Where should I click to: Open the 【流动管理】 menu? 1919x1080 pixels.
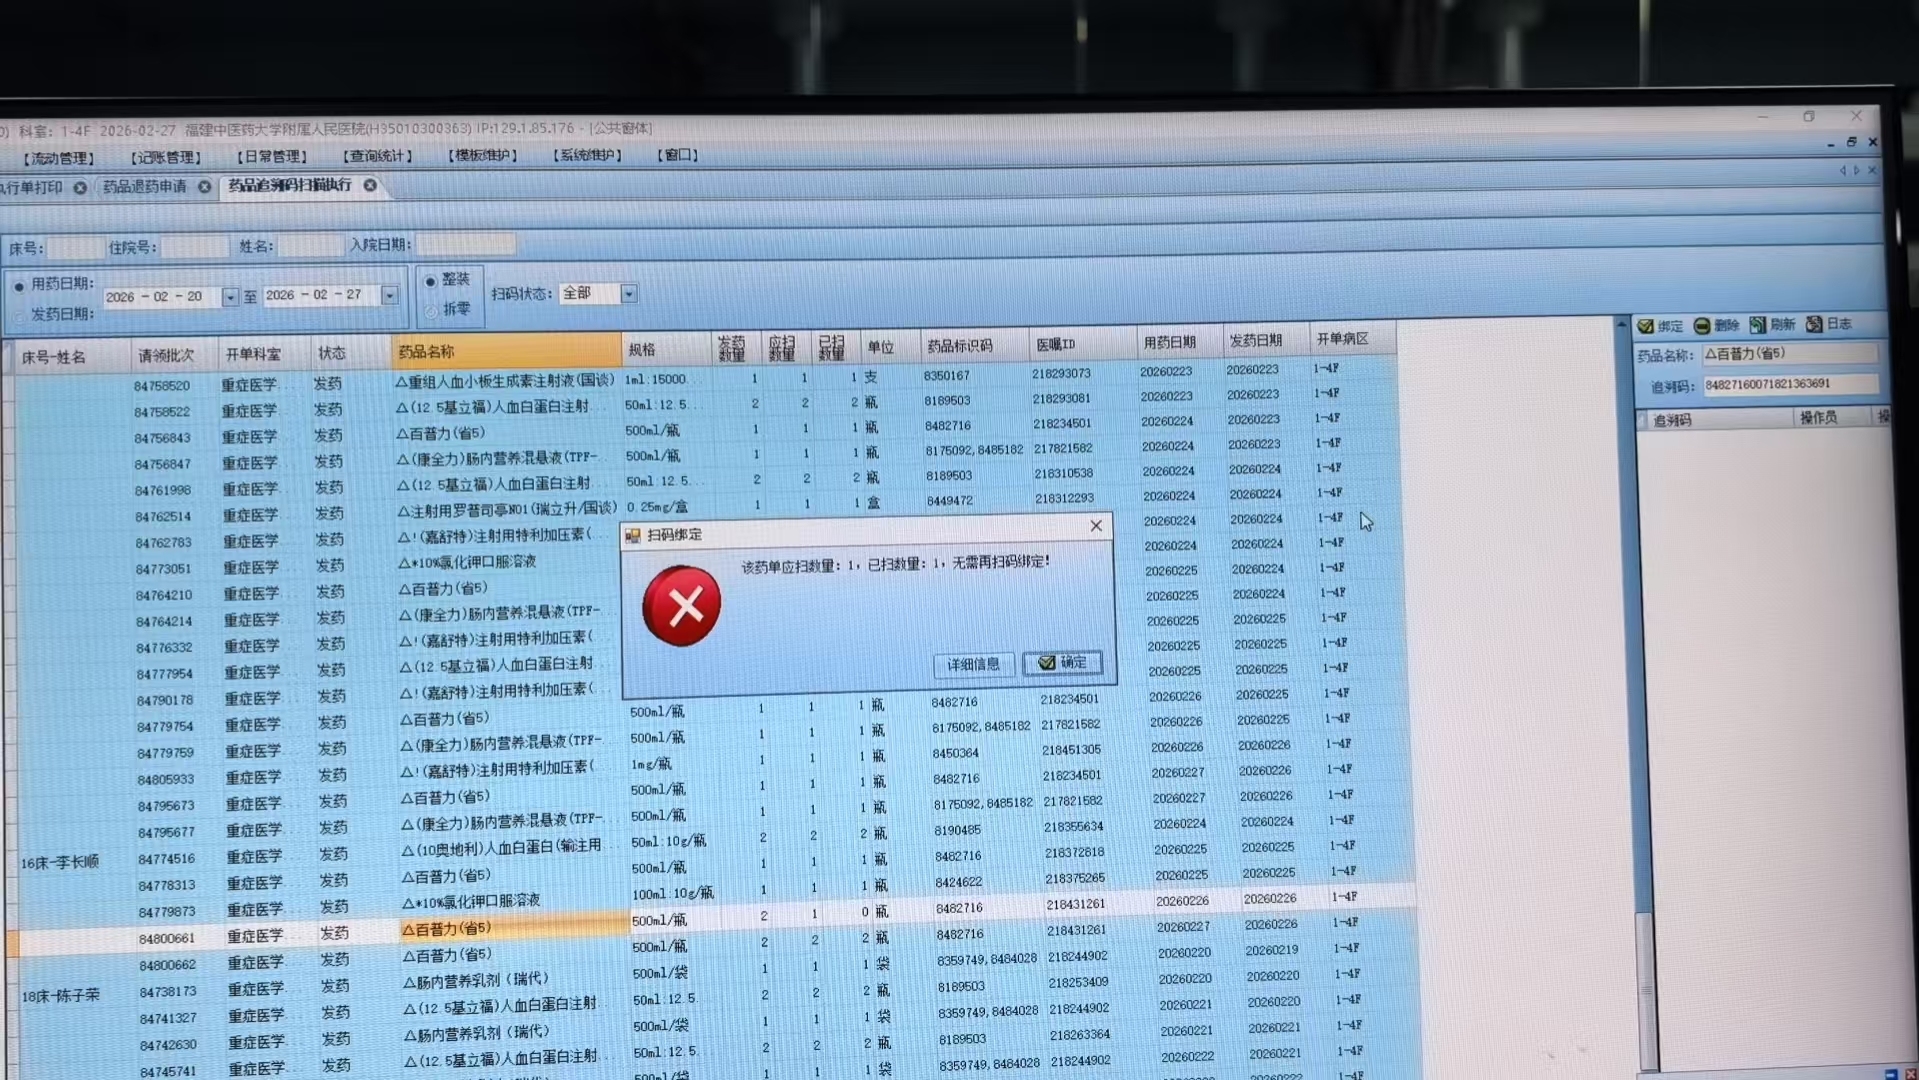(58, 158)
